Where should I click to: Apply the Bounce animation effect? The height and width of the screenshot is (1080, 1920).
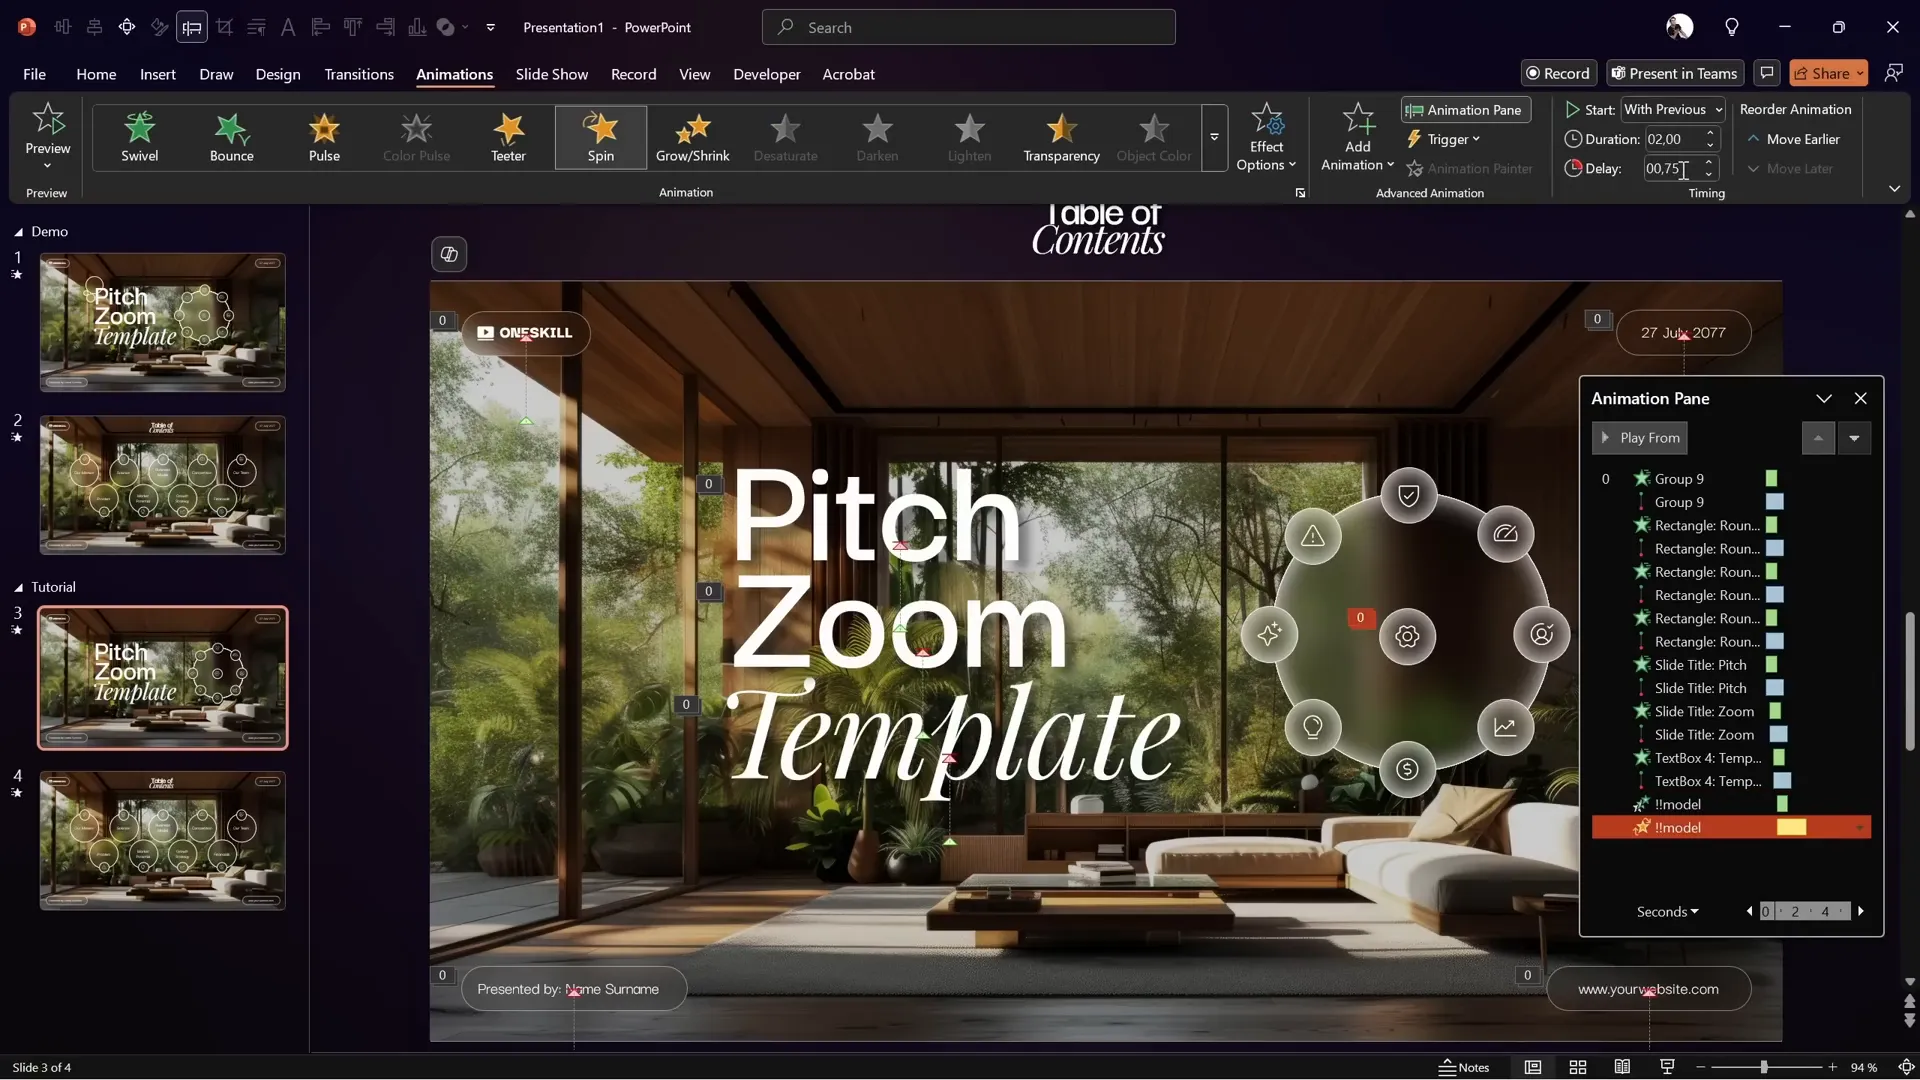[232, 137]
